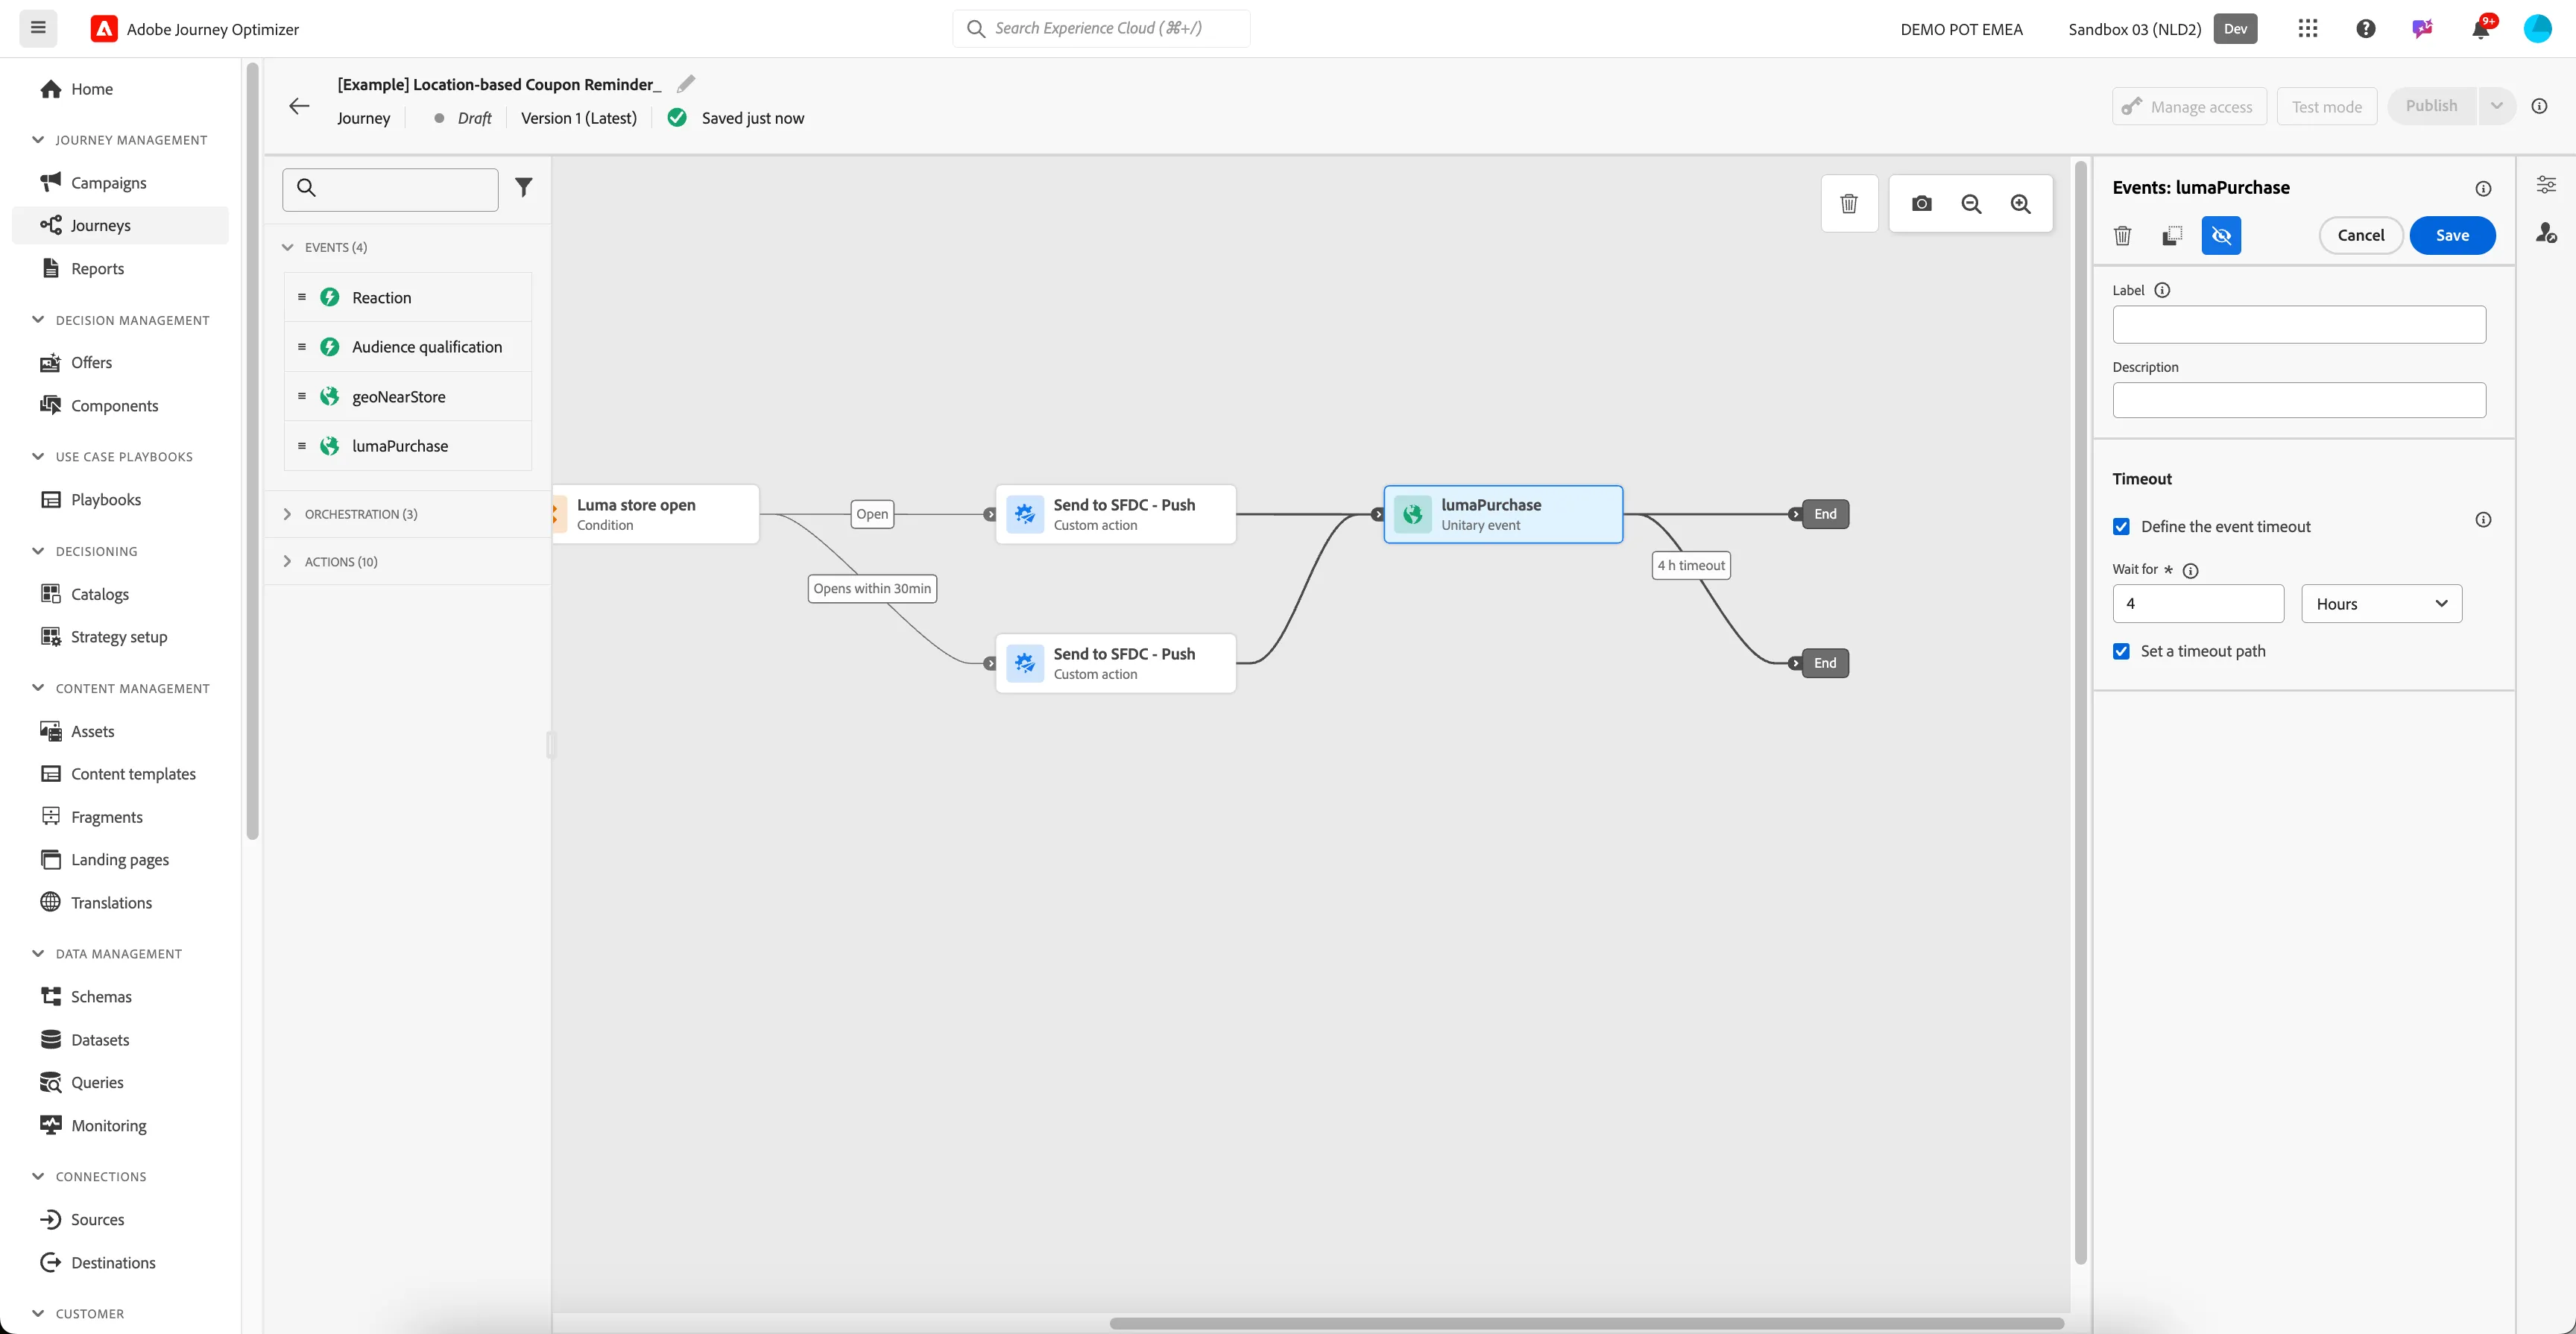The width and height of the screenshot is (2576, 1334).
Task: Select the Reaction event in palette
Action: click(408, 298)
